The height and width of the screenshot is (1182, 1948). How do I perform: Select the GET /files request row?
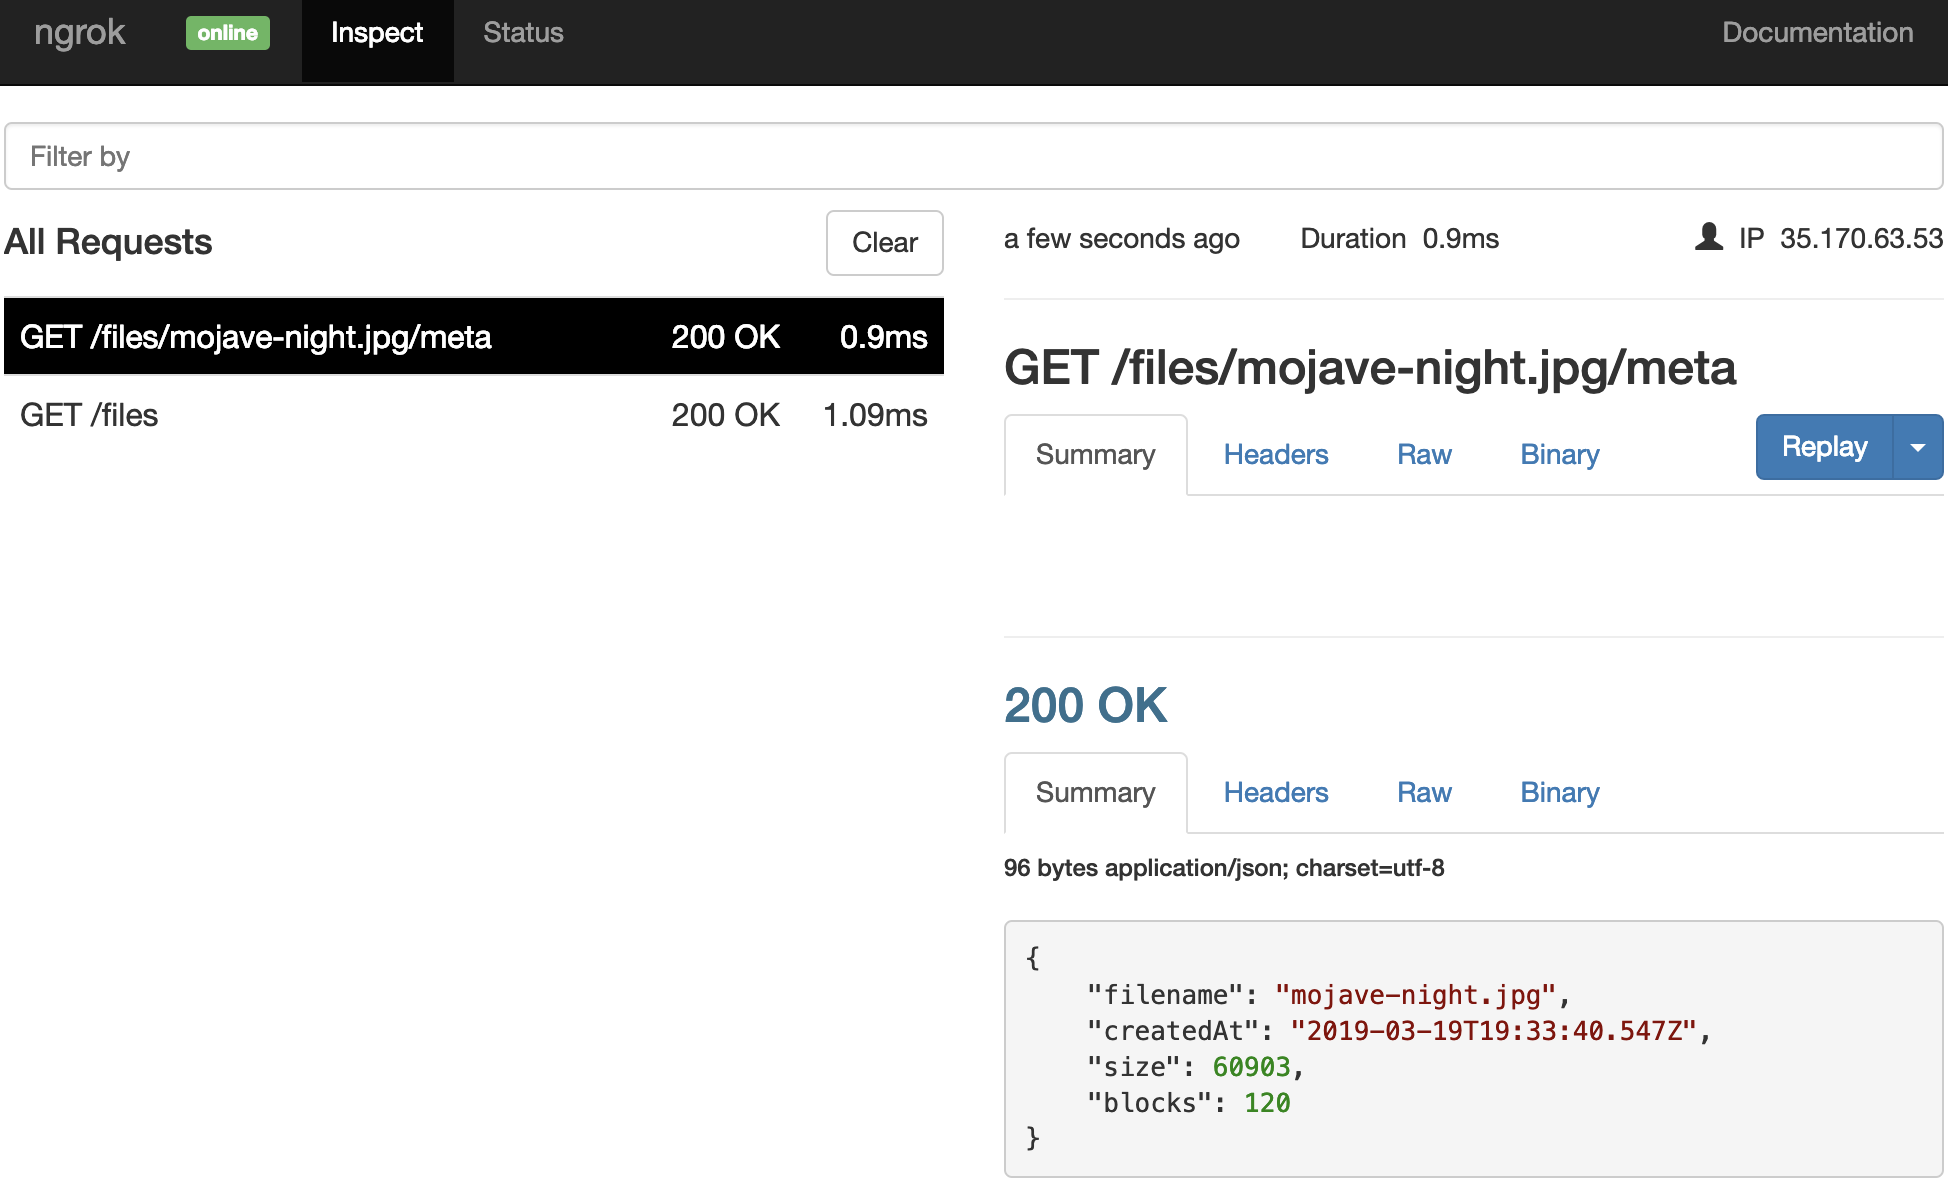473,415
